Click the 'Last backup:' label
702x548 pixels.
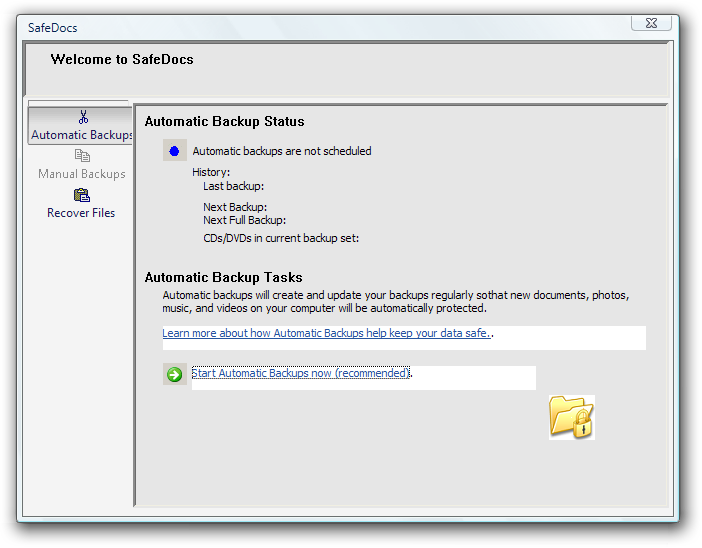[233, 186]
